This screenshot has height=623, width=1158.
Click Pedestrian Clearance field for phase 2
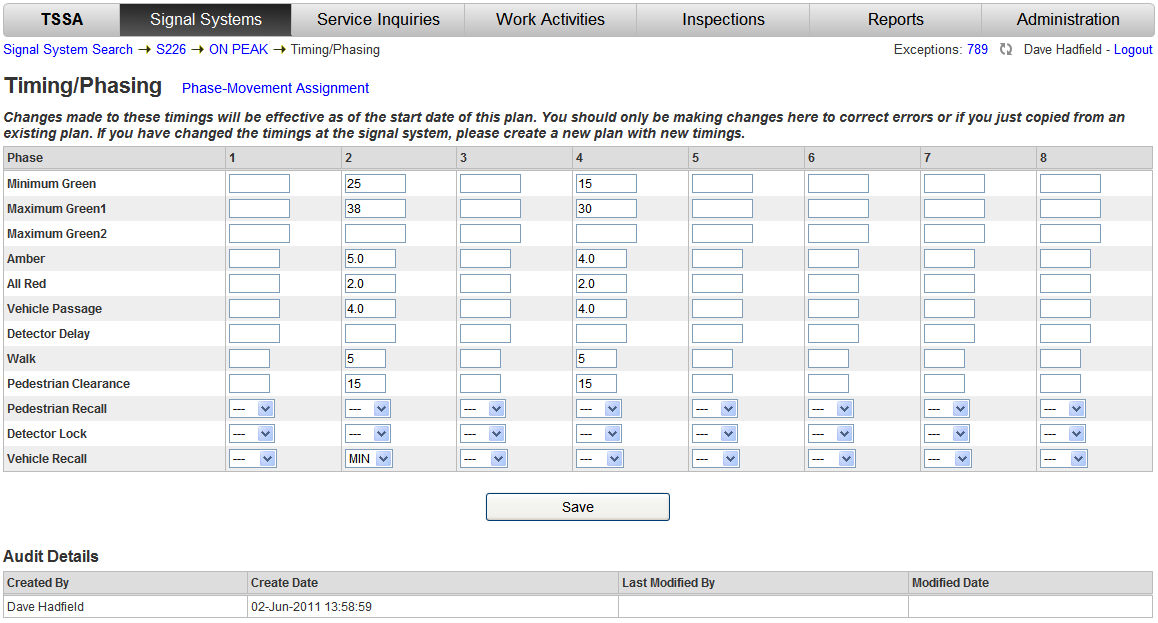click(x=365, y=384)
